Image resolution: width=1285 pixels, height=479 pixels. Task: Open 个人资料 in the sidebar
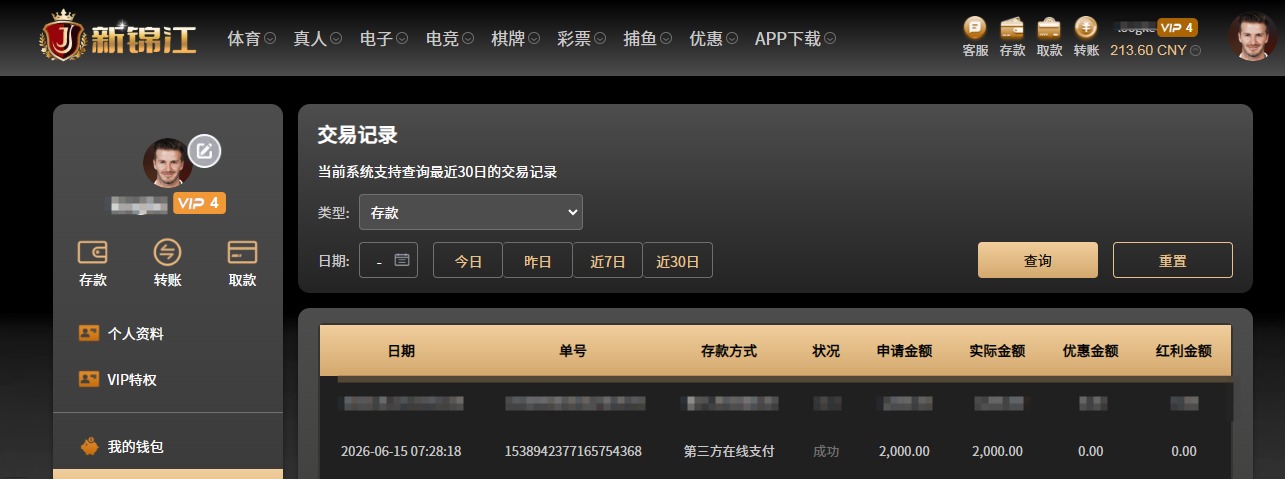(135, 334)
